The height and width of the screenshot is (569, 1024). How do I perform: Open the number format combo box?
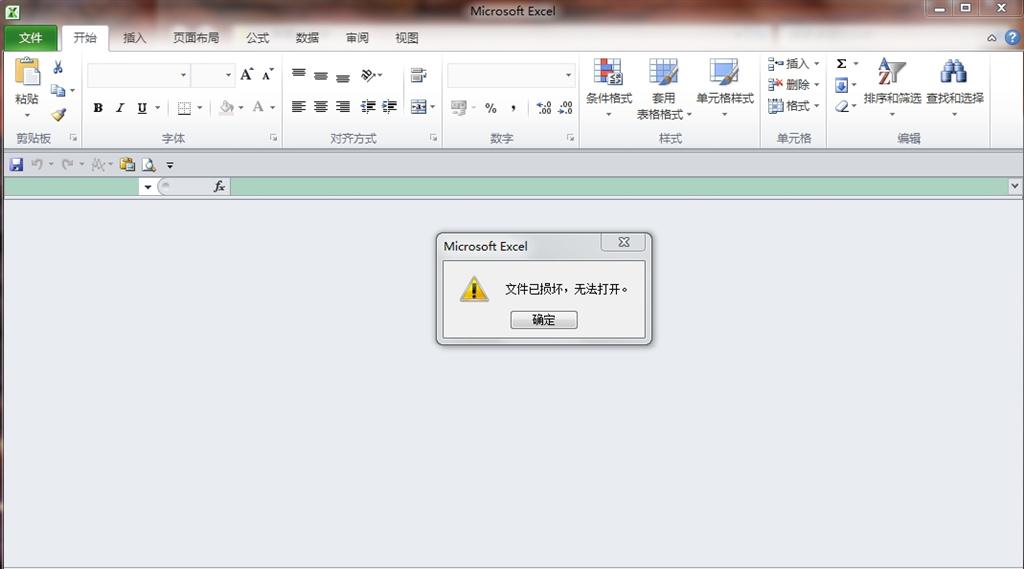tap(511, 75)
